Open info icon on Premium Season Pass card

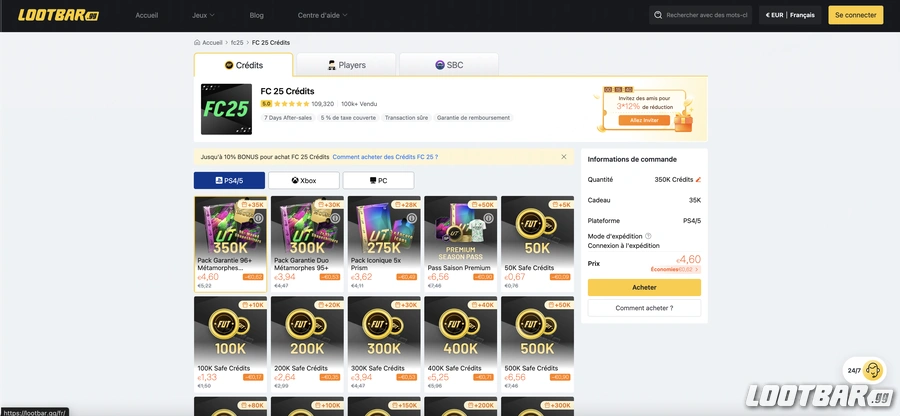(488, 218)
